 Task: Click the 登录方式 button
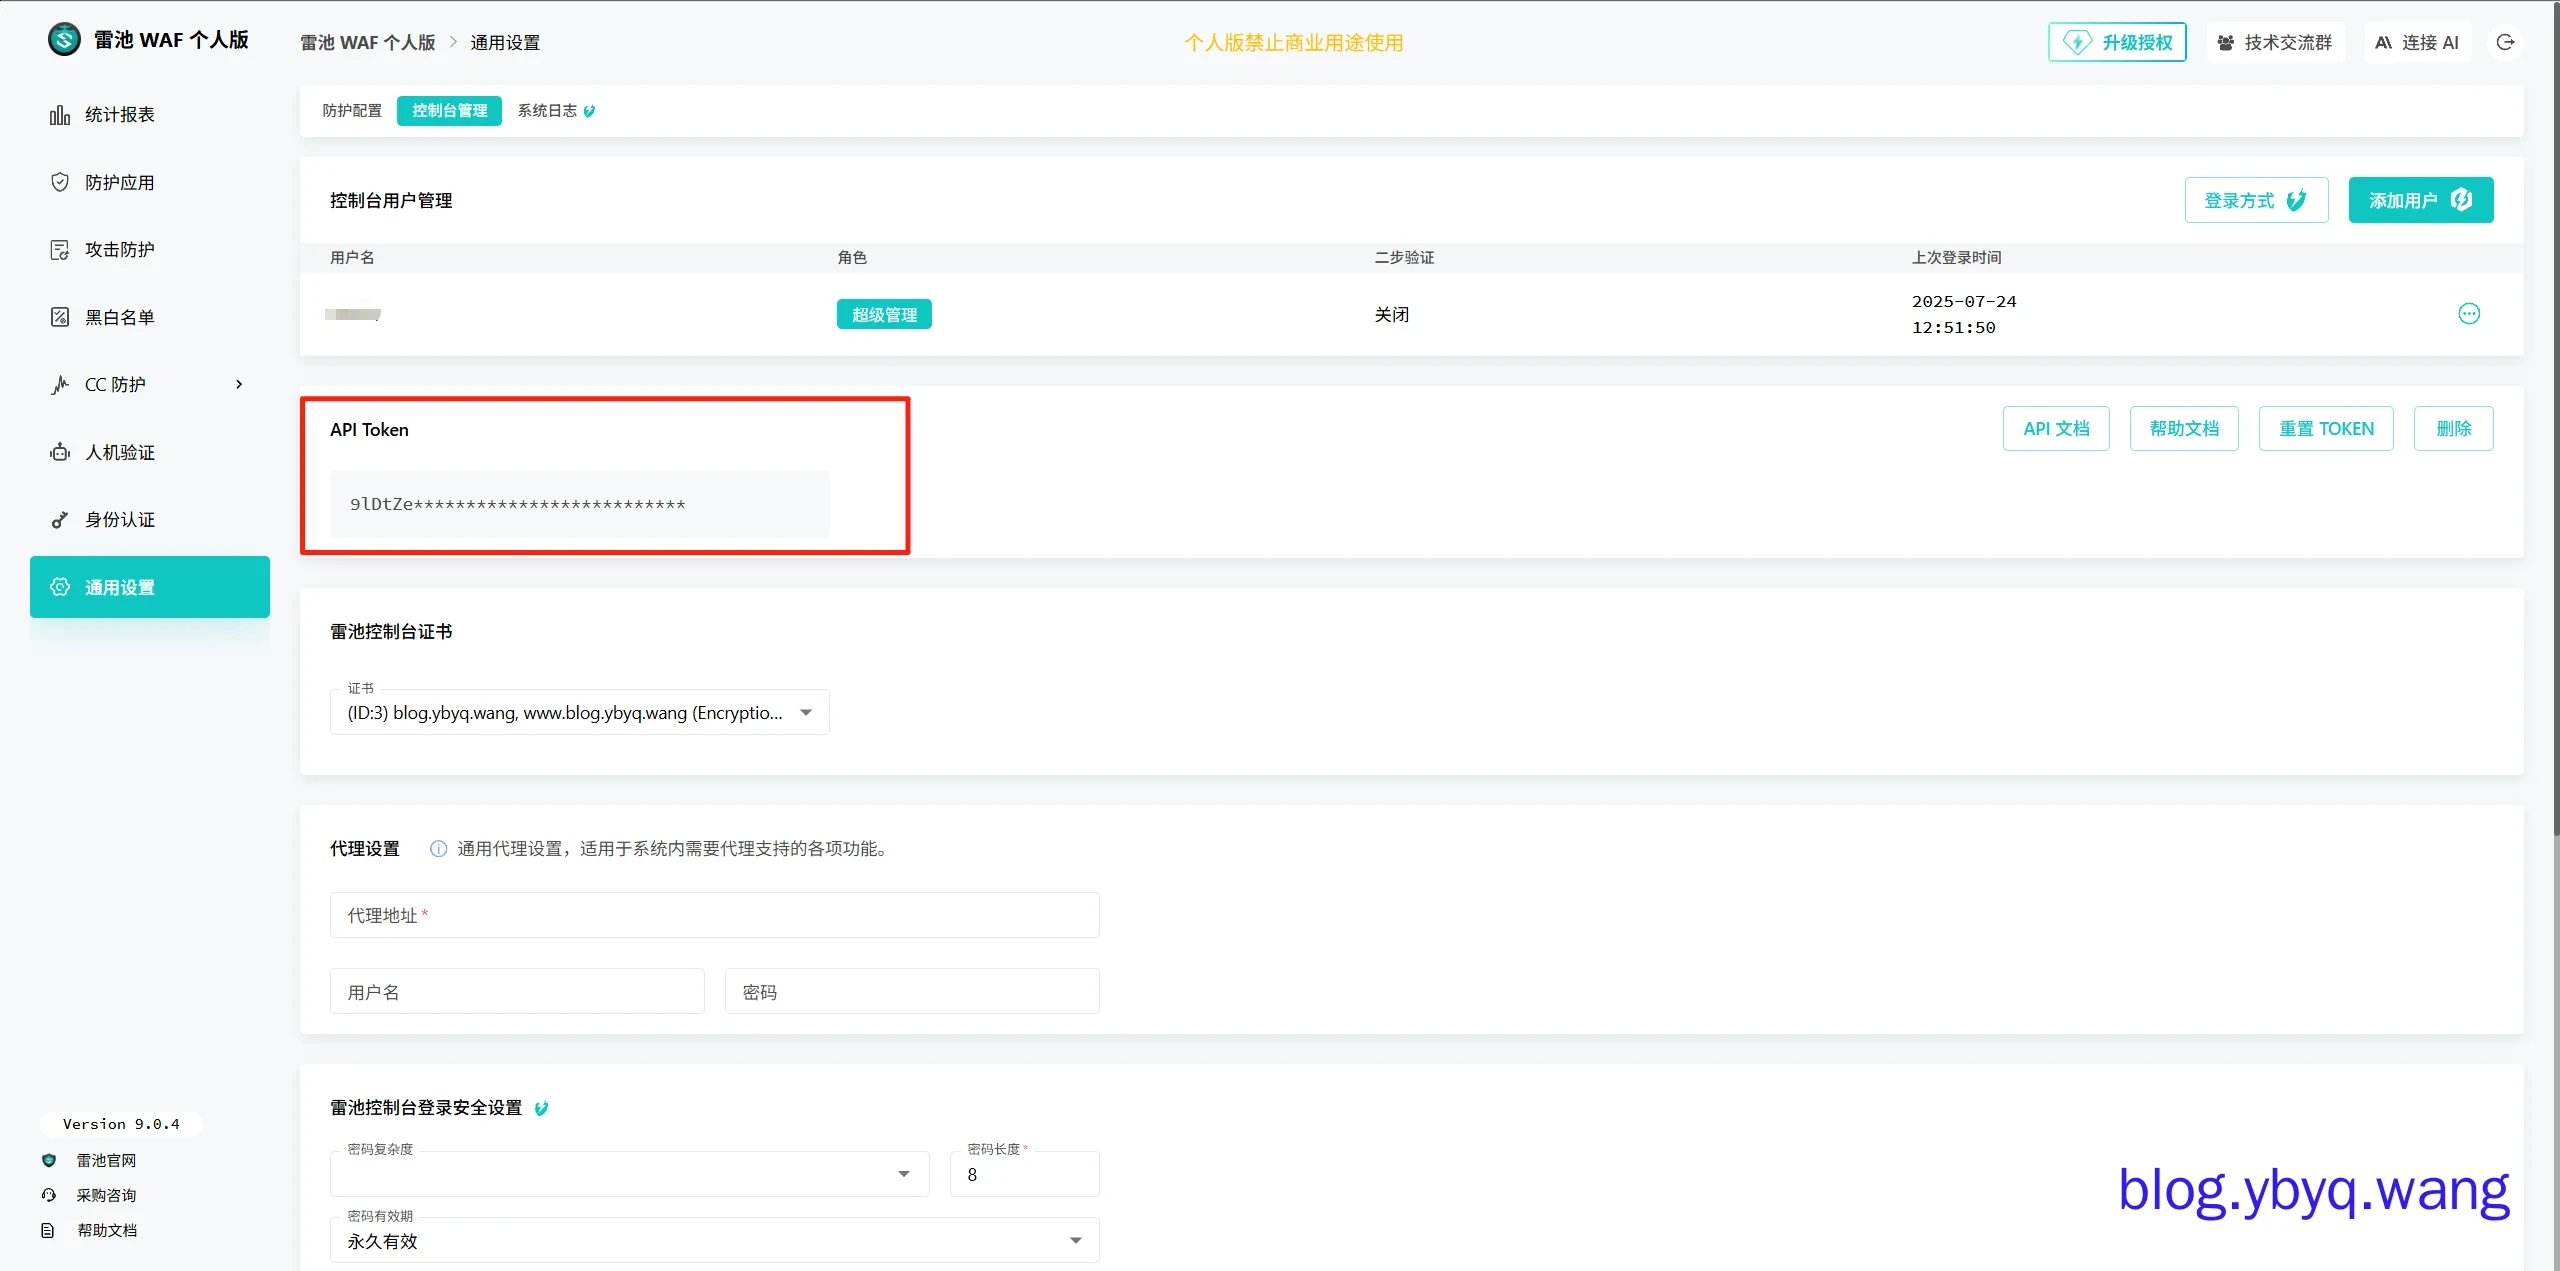click(2256, 200)
